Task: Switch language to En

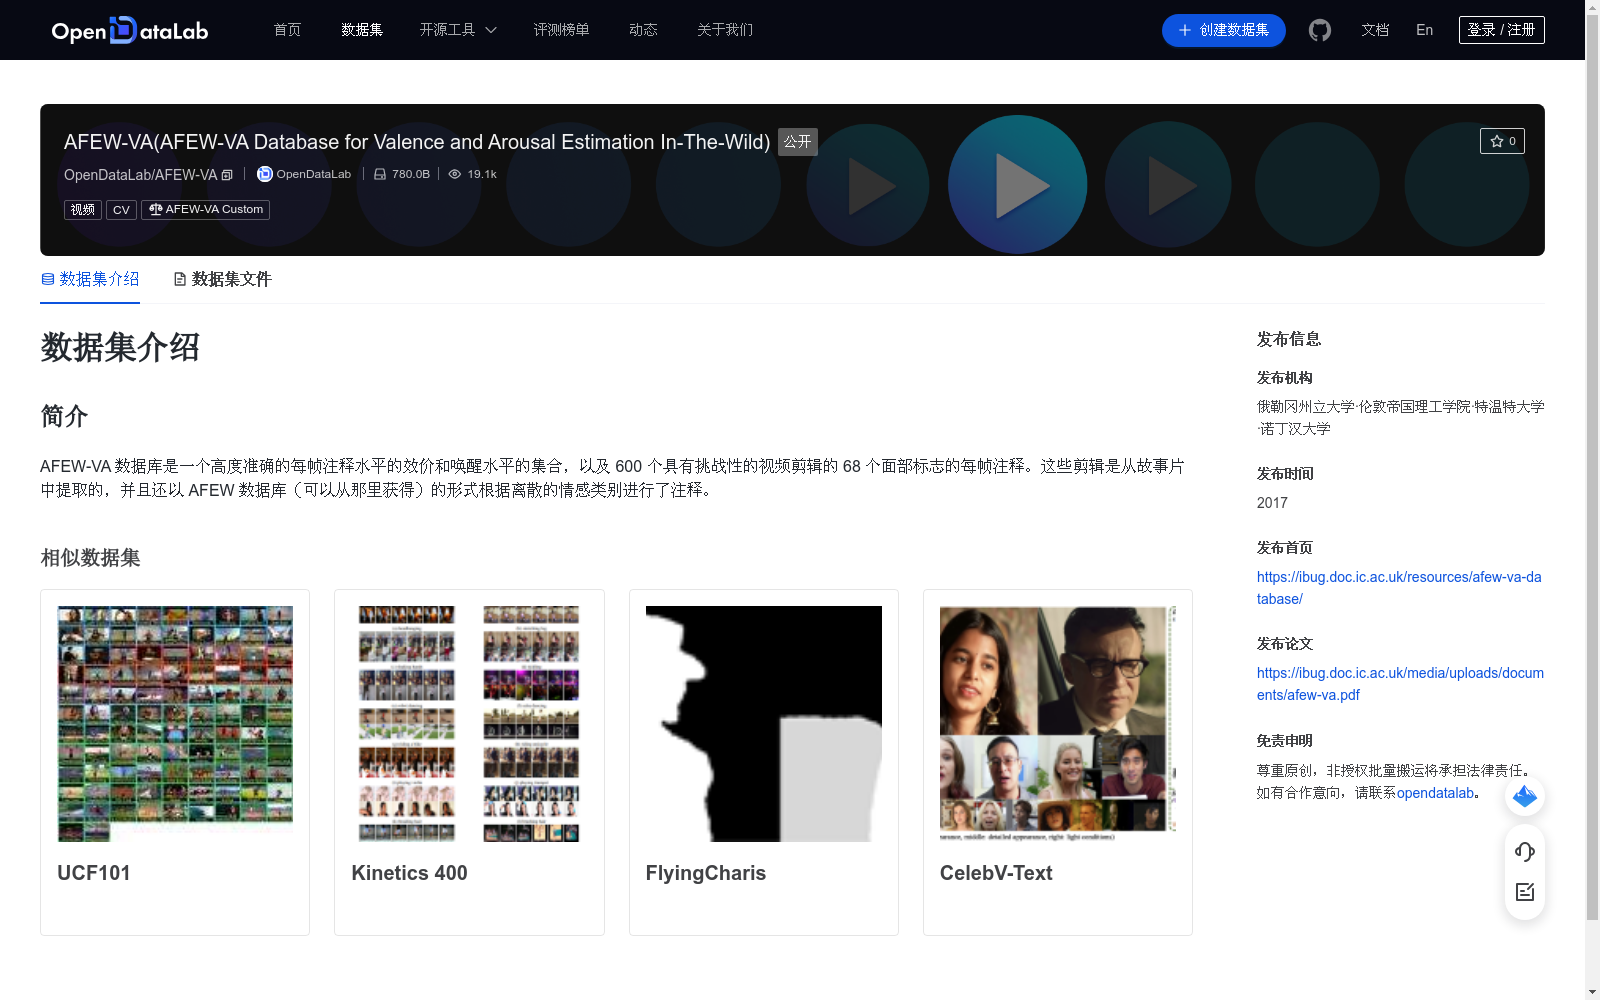Action: pyautogui.click(x=1424, y=30)
